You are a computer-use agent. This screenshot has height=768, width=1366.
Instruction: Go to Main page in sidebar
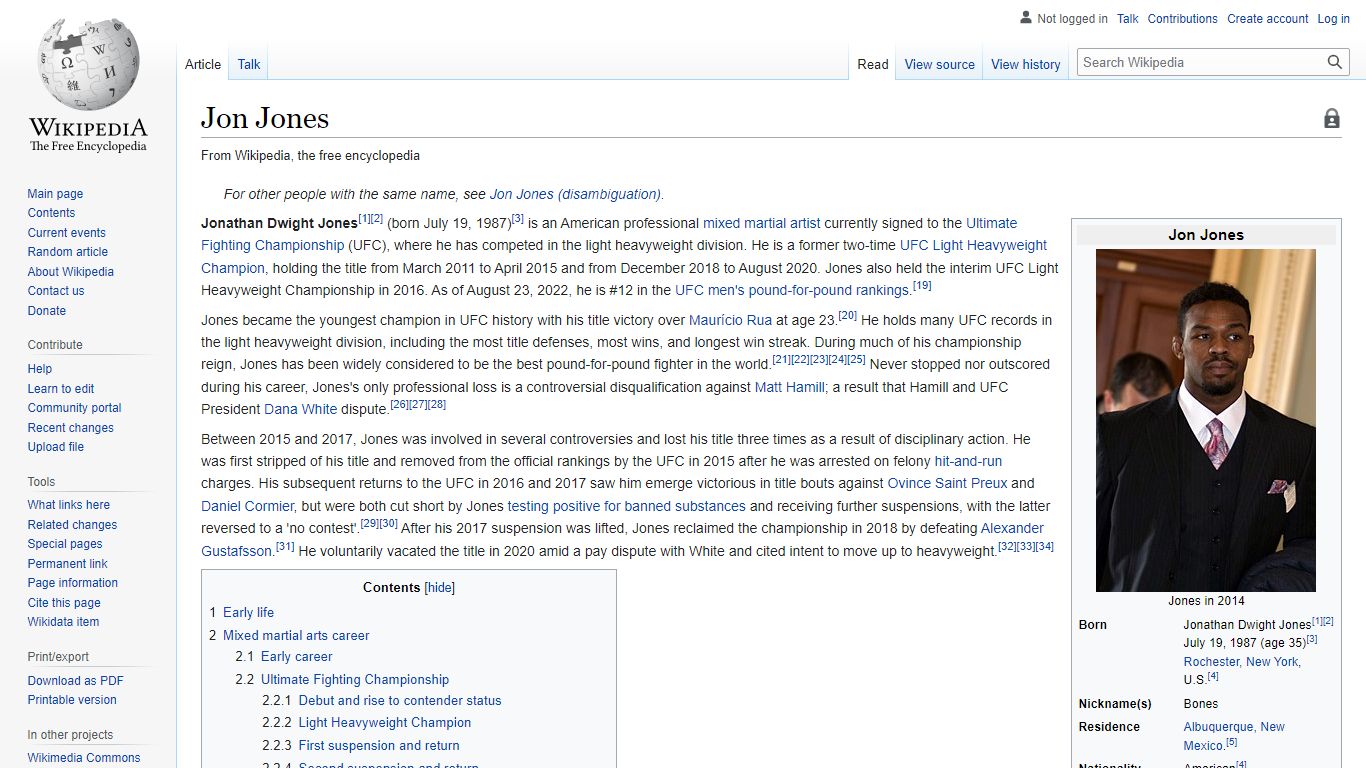[x=55, y=194]
